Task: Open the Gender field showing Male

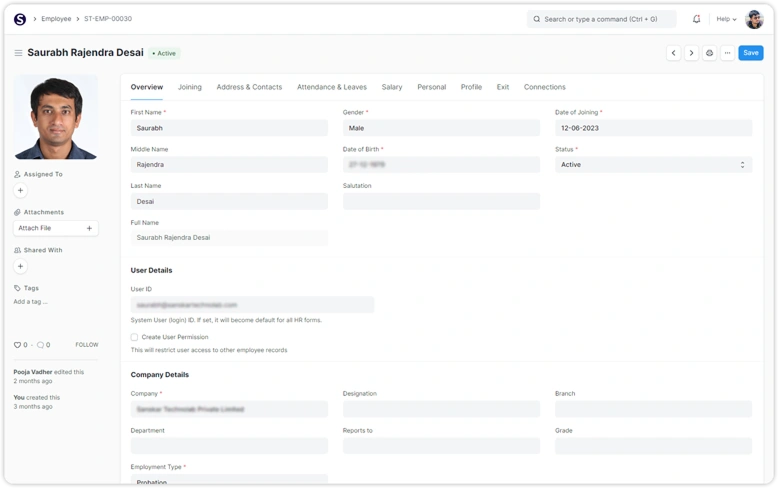Action: click(441, 128)
